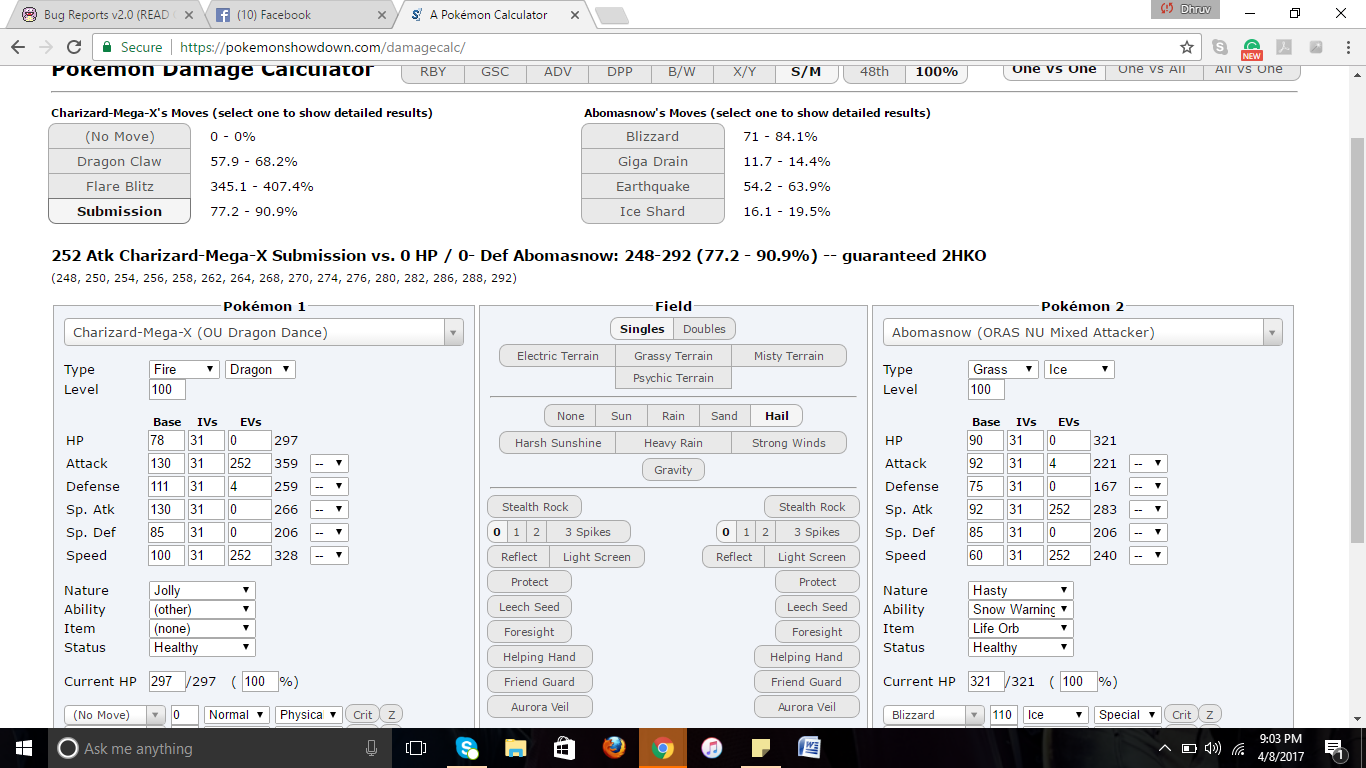
Task: Edit Pokémon 1 Level field
Action: coord(167,389)
